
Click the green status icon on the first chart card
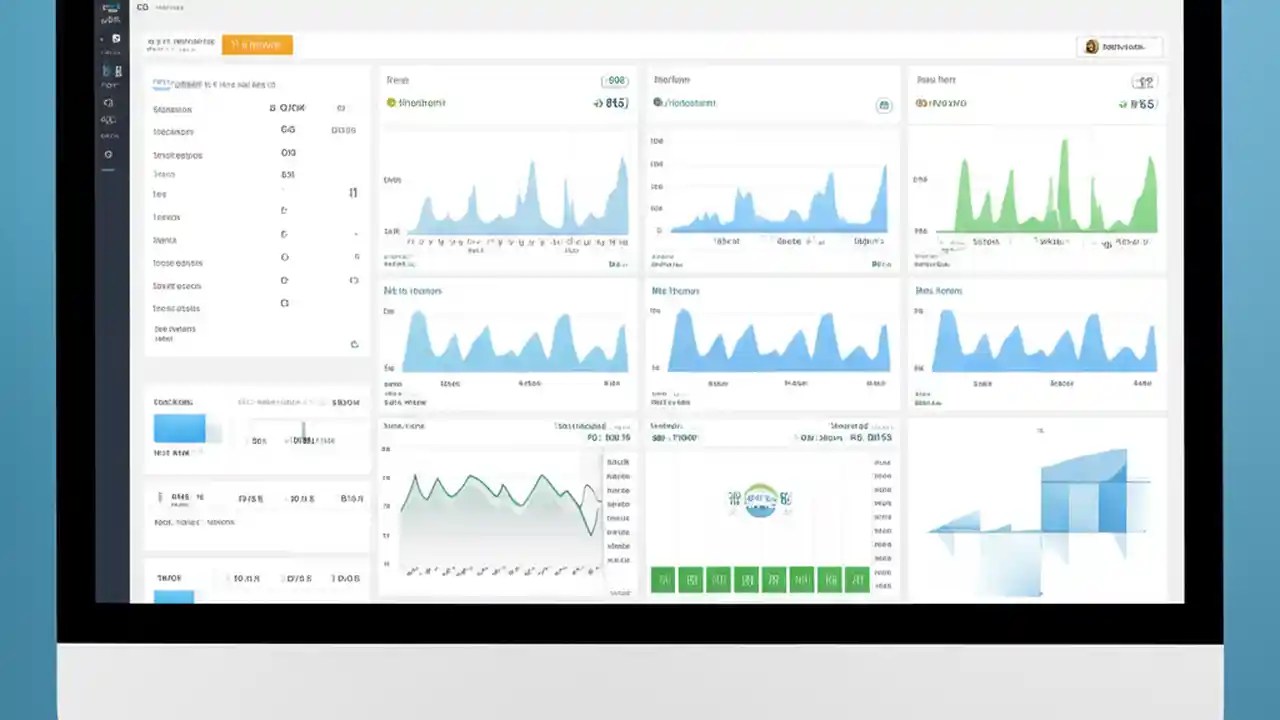(391, 102)
